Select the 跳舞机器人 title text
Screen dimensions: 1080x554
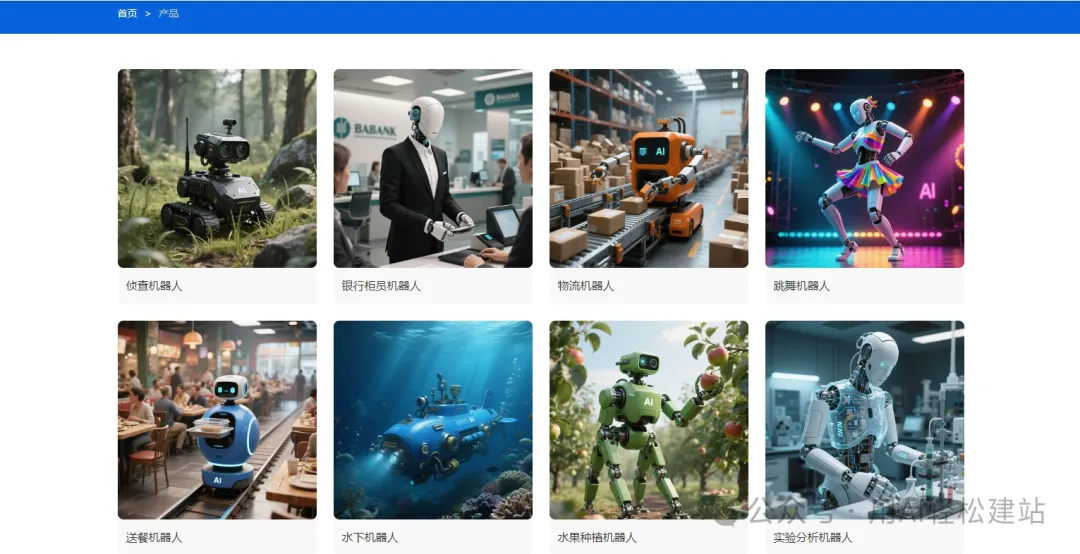(x=802, y=286)
